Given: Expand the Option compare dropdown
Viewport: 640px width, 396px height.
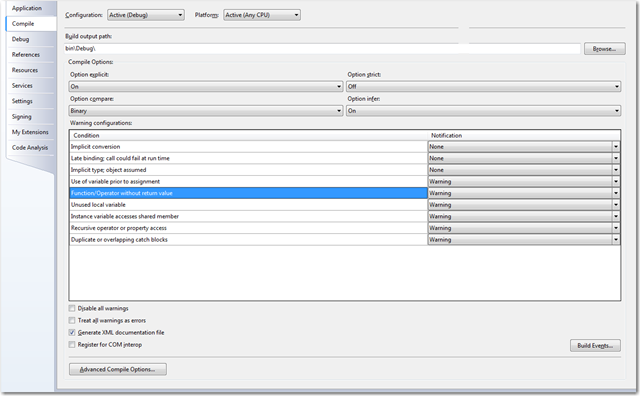Looking at the screenshot, I should click(206, 111).
